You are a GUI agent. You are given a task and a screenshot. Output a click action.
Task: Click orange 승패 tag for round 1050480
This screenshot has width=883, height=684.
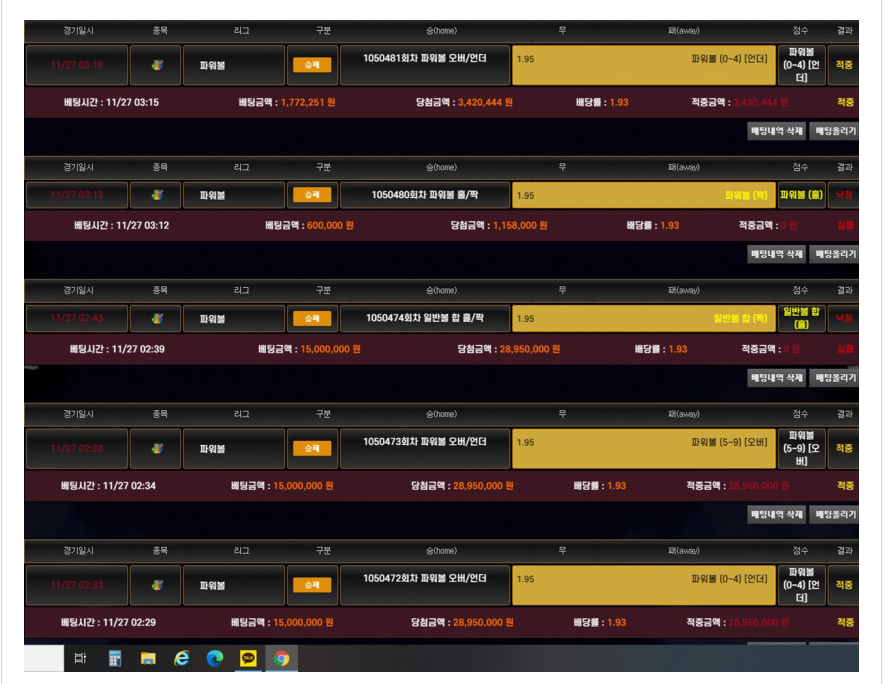click(x=312, y=195)
